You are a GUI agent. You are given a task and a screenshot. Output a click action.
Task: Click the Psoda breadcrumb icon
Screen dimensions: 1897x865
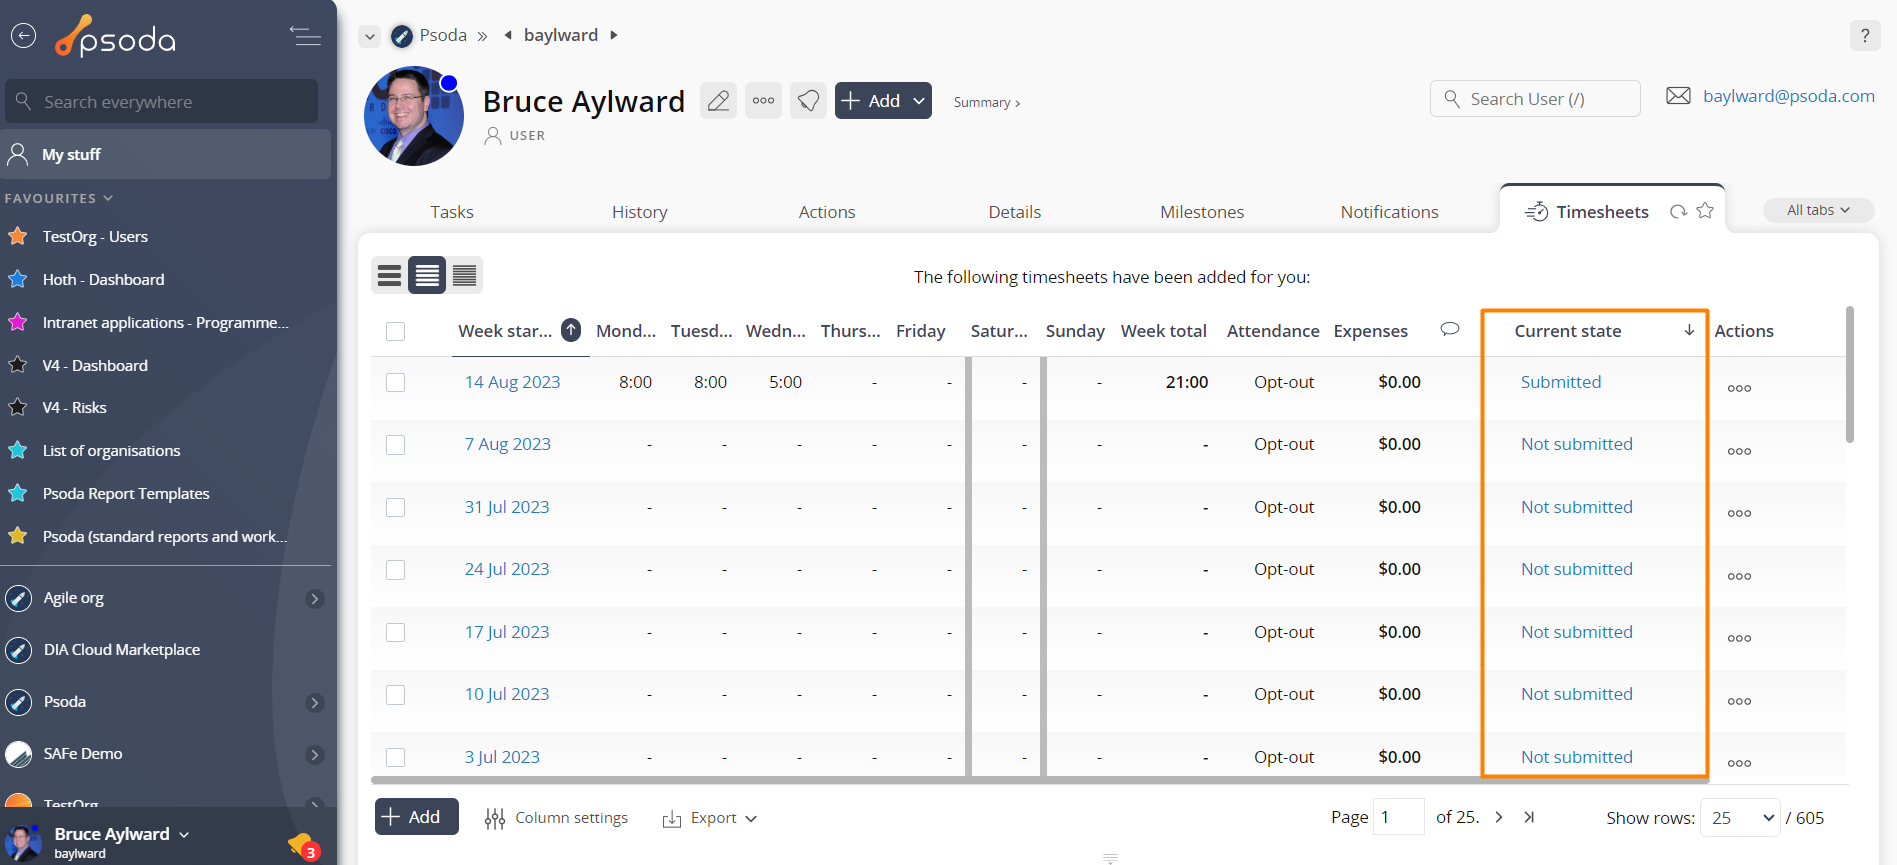pyautogui.click(x=402, y=36)
